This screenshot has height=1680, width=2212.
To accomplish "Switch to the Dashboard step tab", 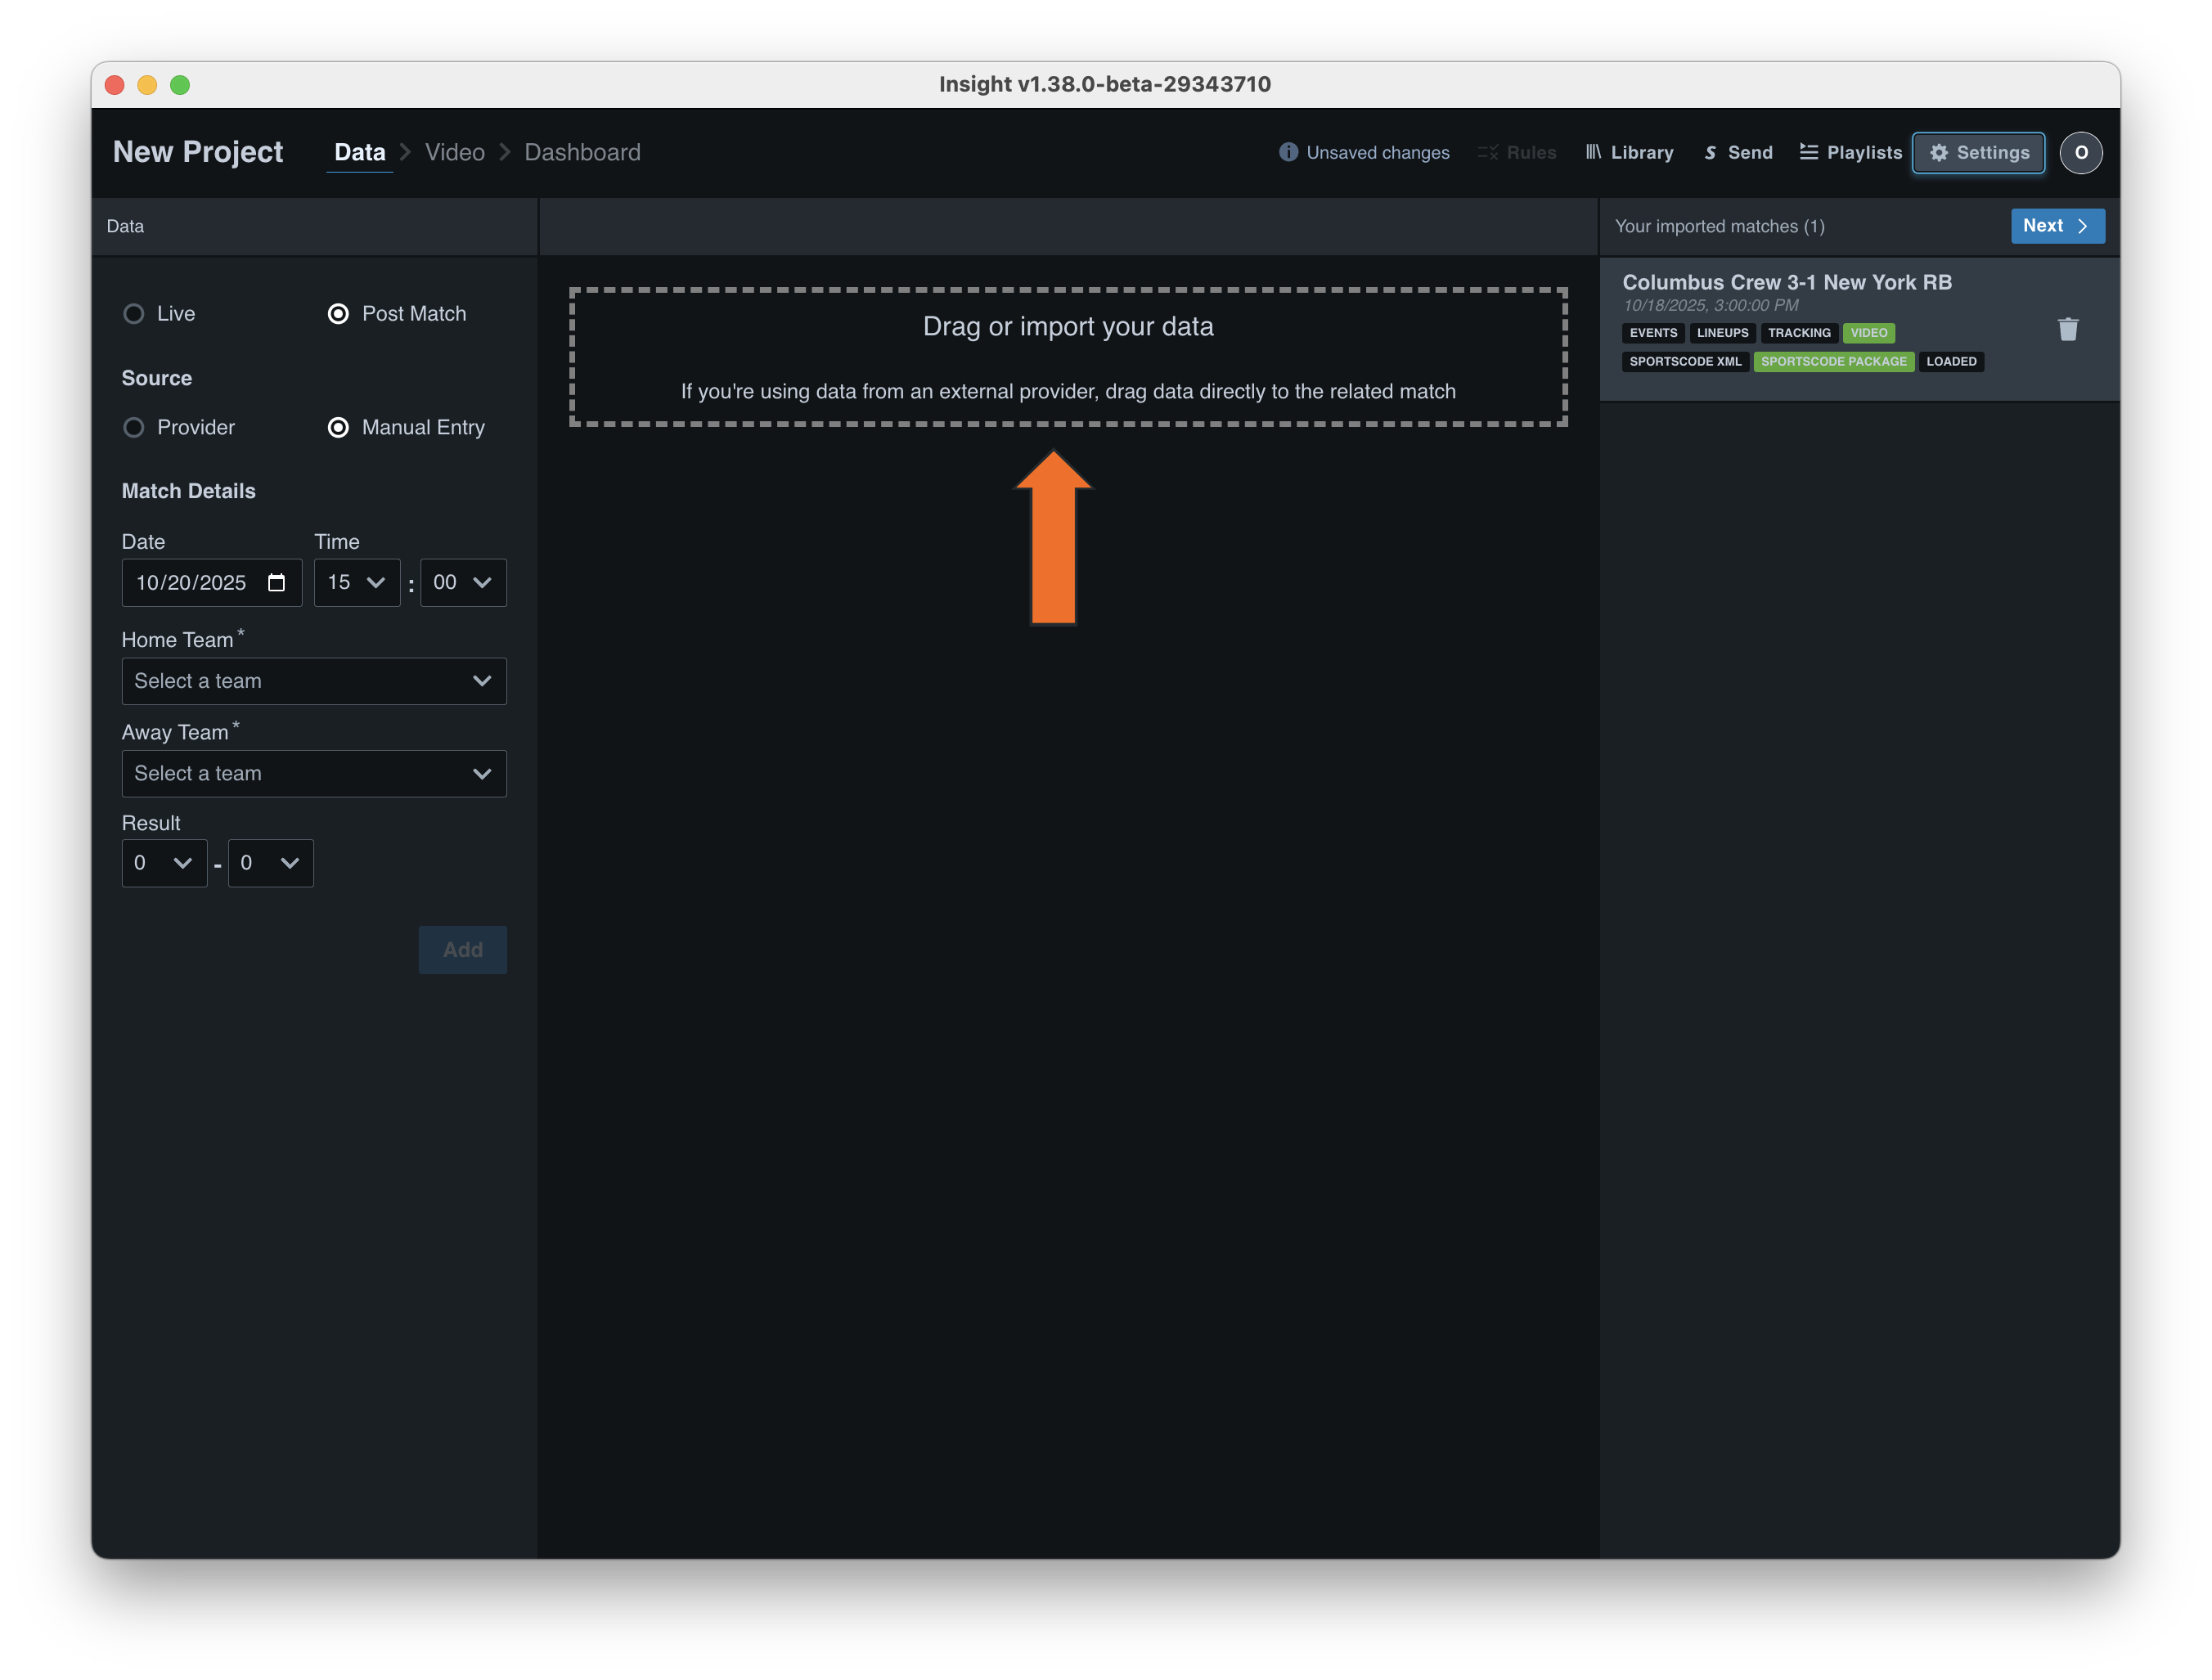I will click(583, 152).
